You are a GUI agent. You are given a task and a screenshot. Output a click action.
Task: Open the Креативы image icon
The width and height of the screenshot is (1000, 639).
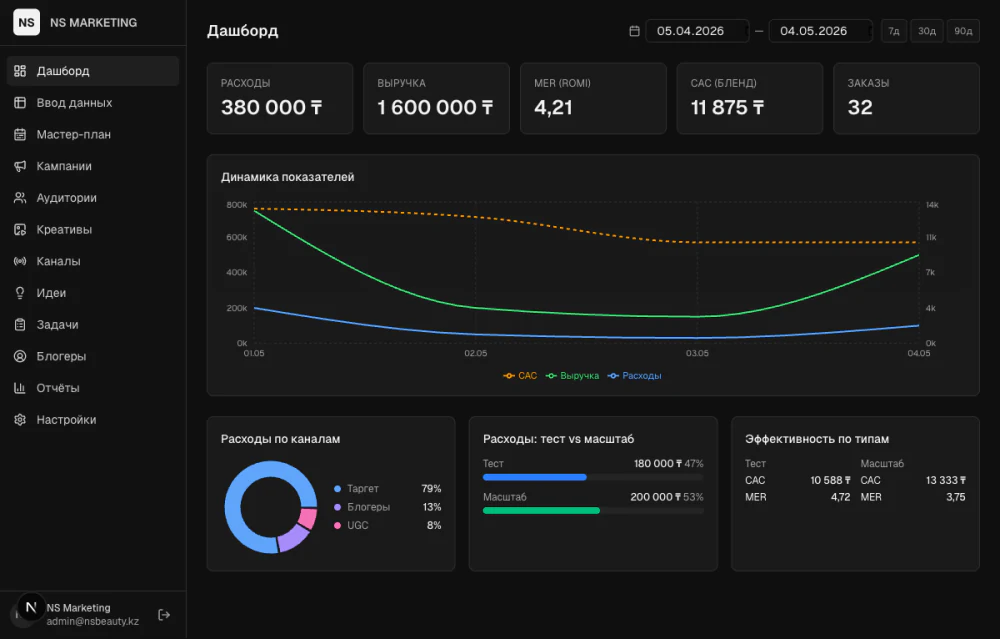20,230
